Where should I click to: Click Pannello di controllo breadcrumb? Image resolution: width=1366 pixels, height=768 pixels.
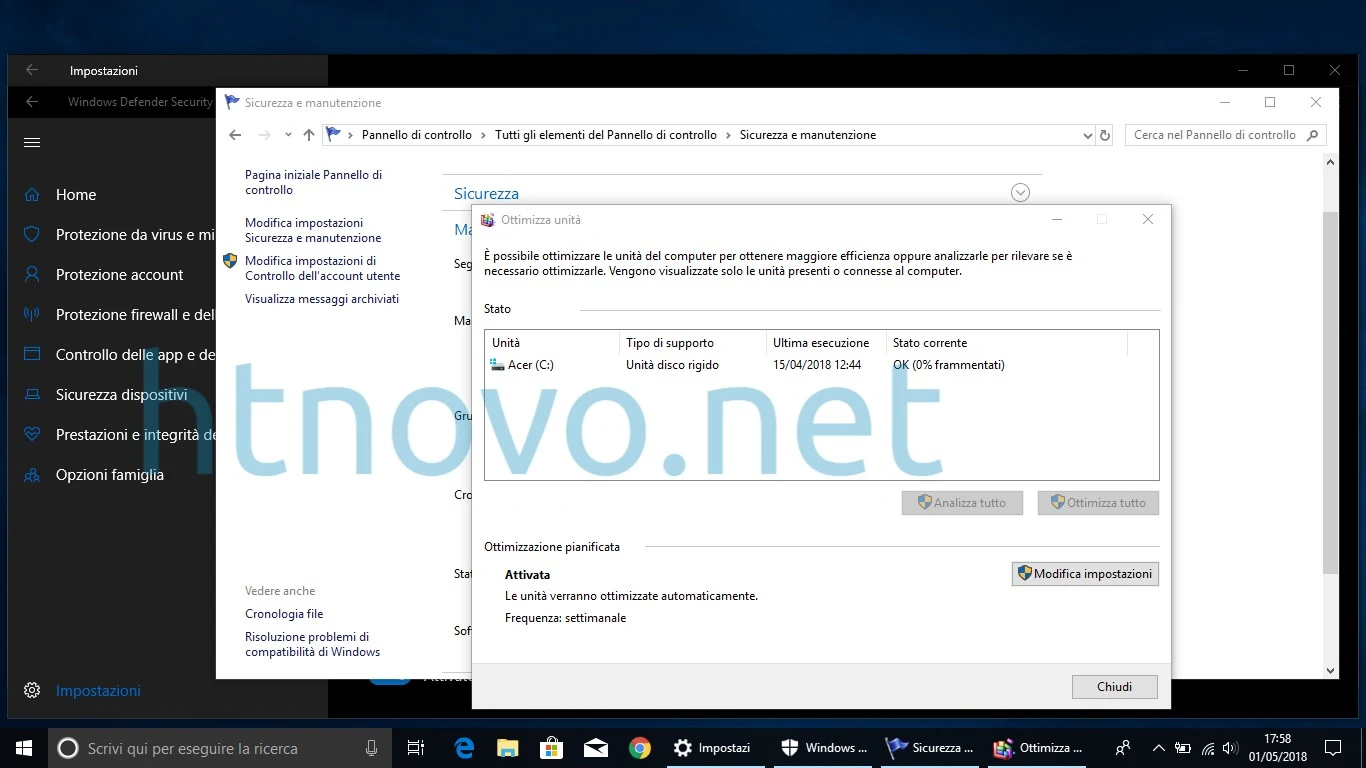(x=416, y=135)
